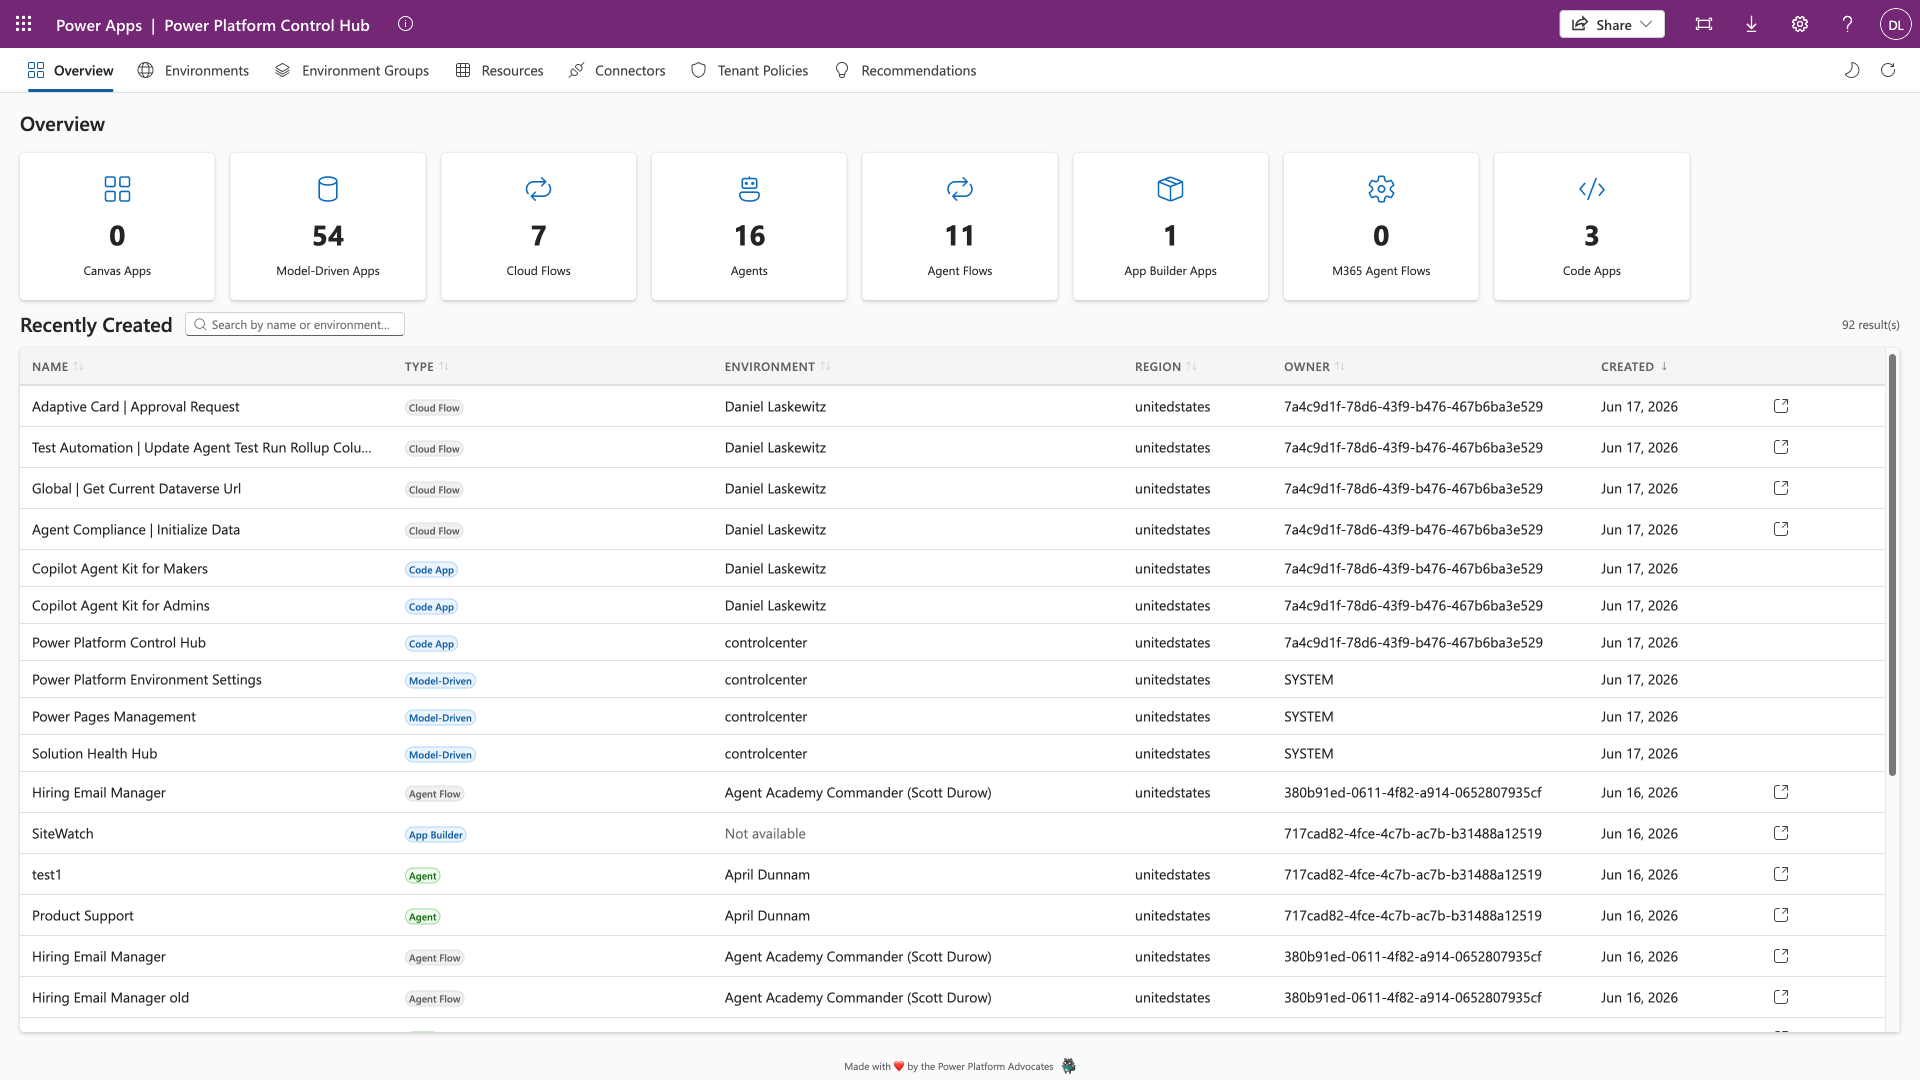Click 'Not available' environment in SiteWatch row
This screenshot has width=1920, height=1080.
[x=765, y=833]
